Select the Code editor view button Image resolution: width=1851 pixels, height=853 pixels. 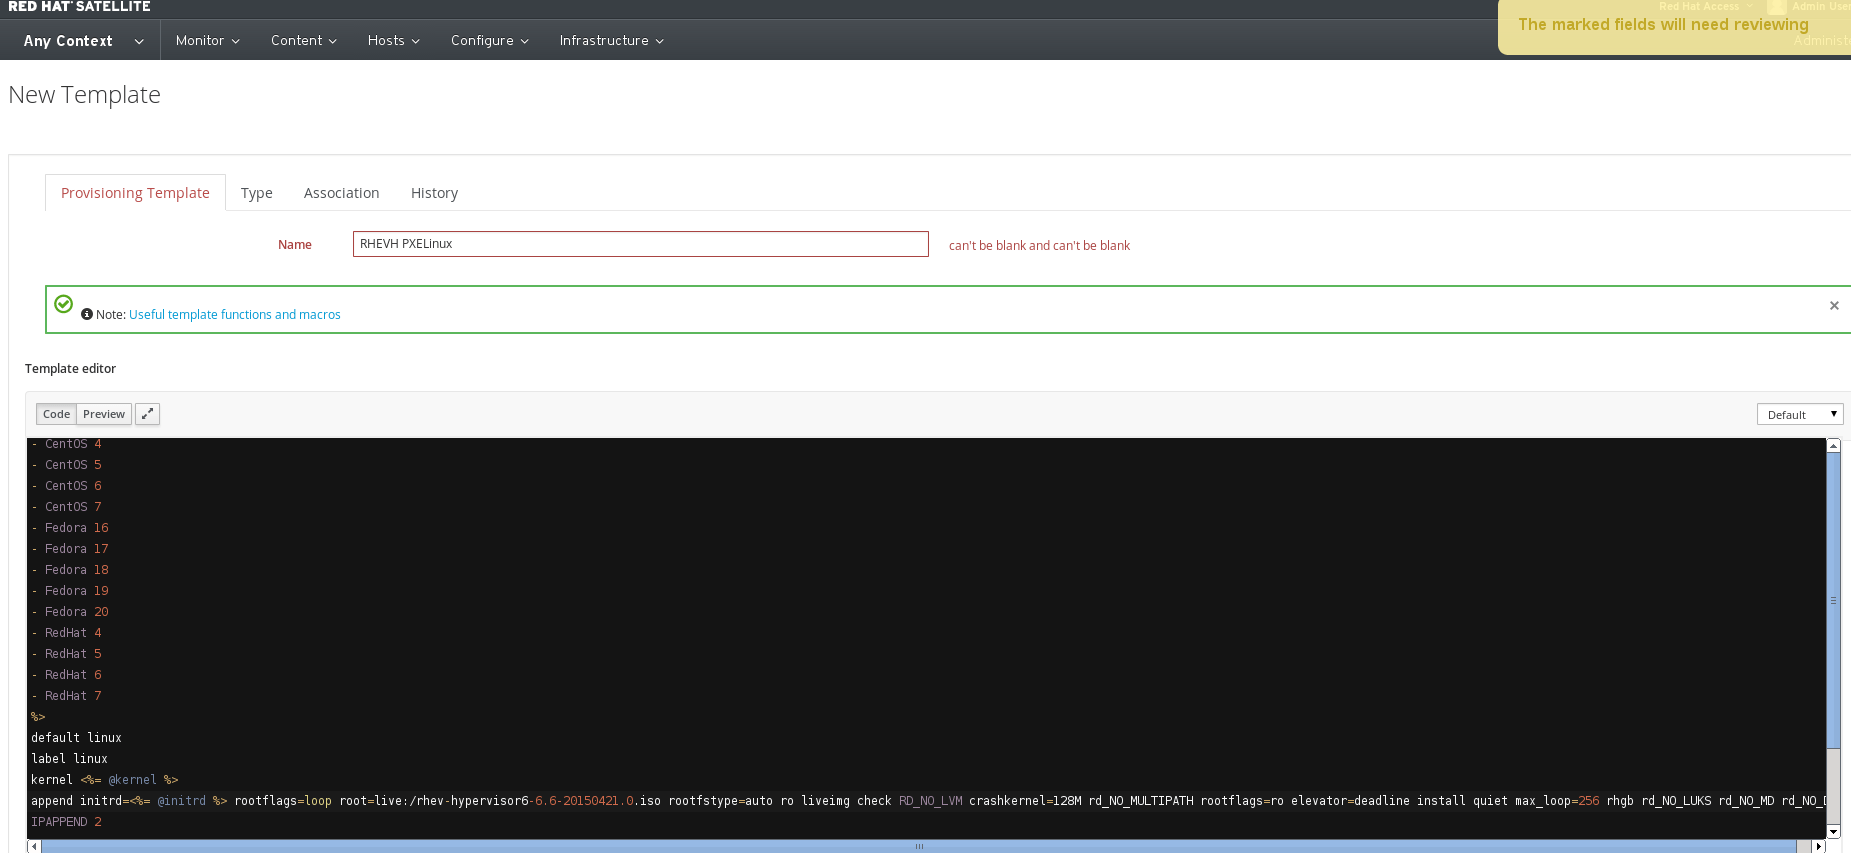[56, 414]
